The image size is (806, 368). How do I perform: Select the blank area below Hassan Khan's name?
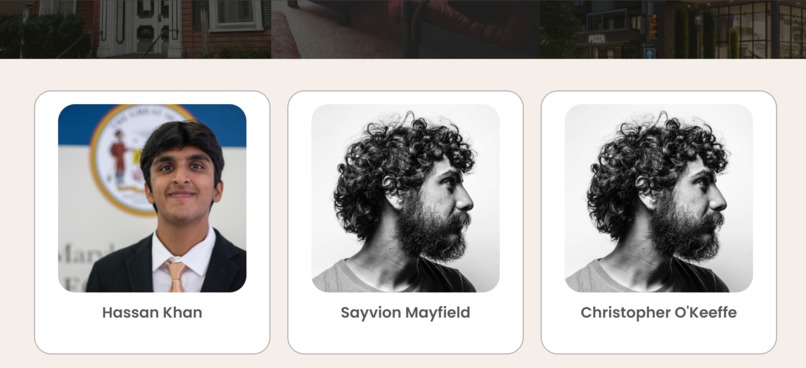152,337
